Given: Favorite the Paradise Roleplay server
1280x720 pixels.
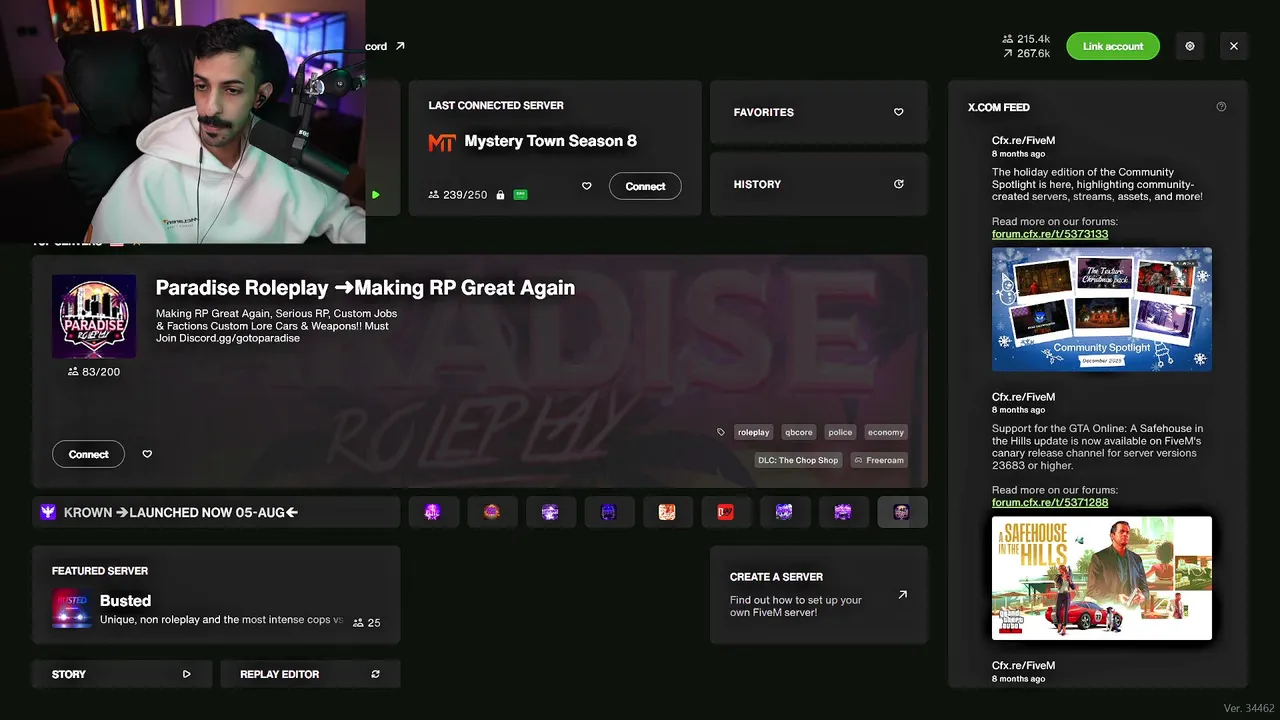Looking at the screenshot, I should coord(147,454).
